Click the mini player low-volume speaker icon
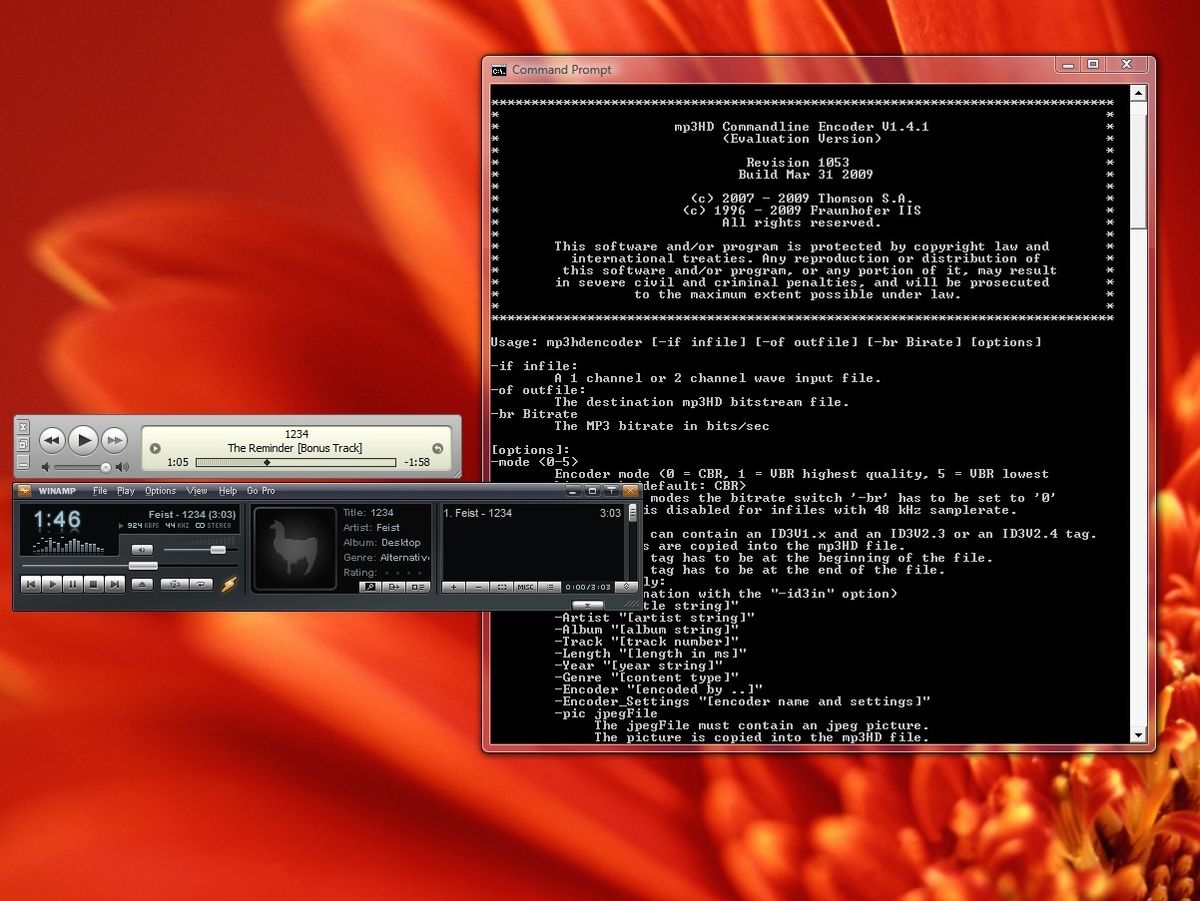Viewport: 1200px width, 901px height. [x=46, y=467]
